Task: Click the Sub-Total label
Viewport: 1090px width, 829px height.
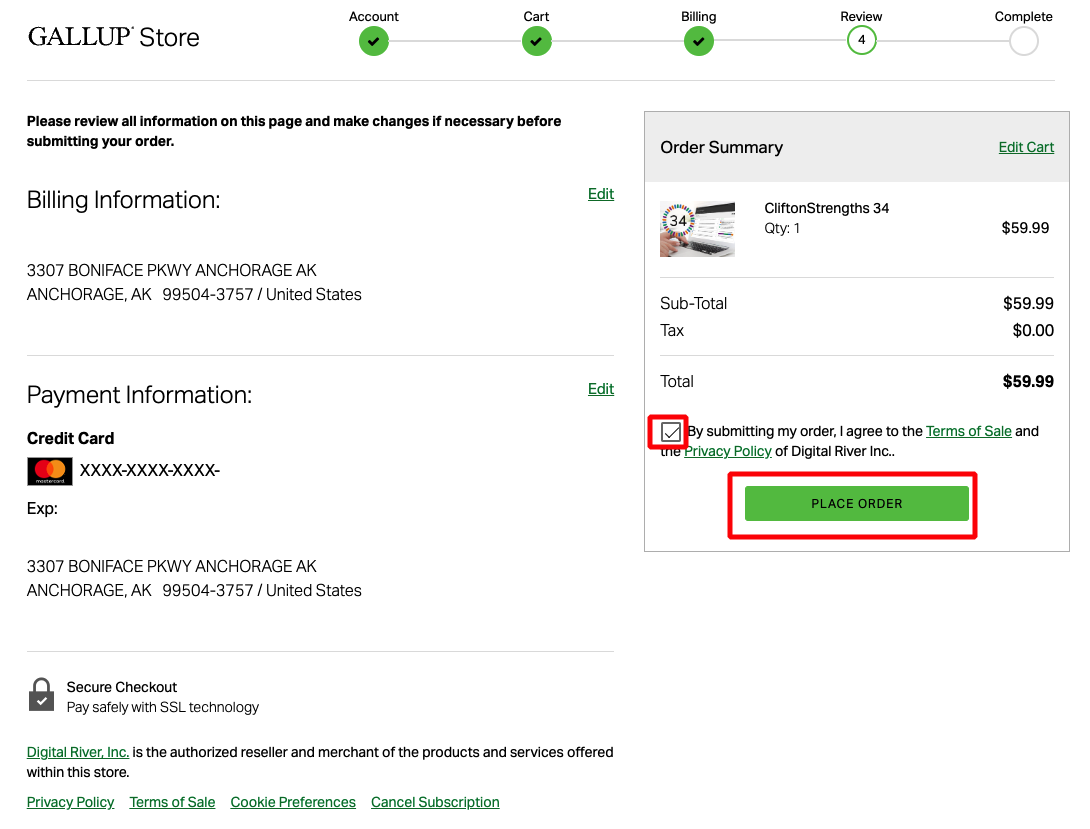Action: [693, 304]
